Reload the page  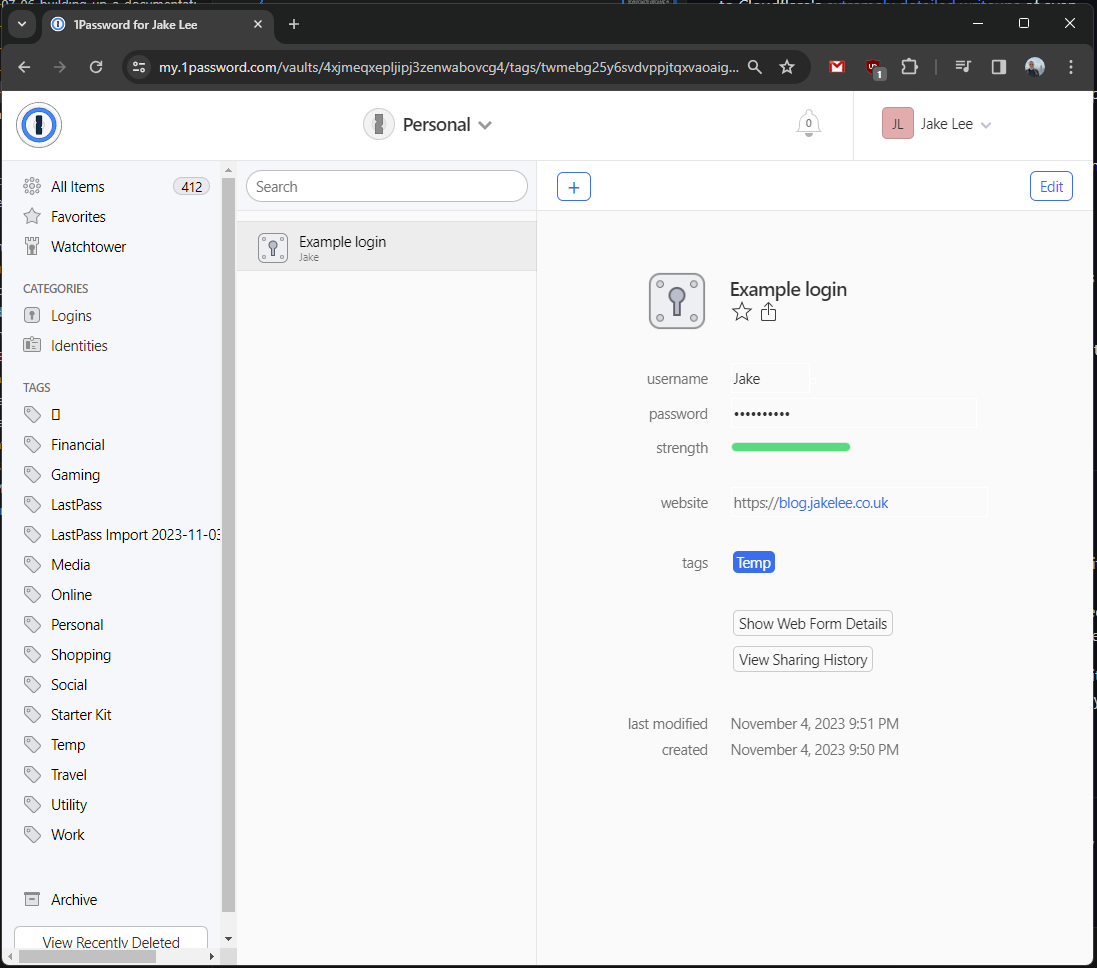(96, 66)
